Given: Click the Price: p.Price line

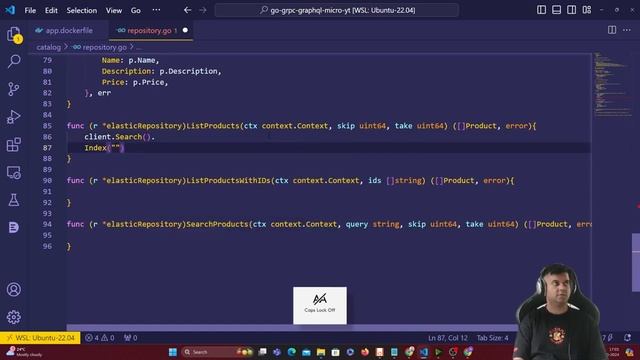Looking at the screenshot, I should tap(135, 82).
